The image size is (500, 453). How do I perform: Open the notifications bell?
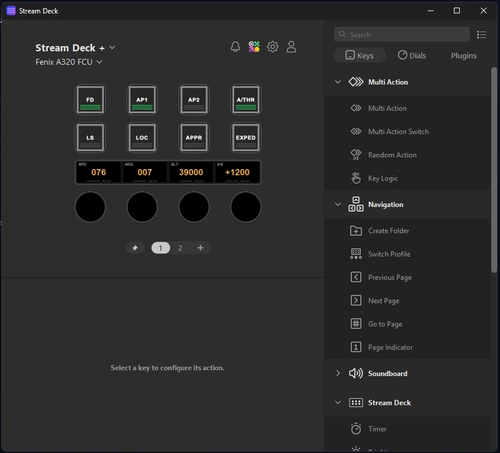[235, 47]
